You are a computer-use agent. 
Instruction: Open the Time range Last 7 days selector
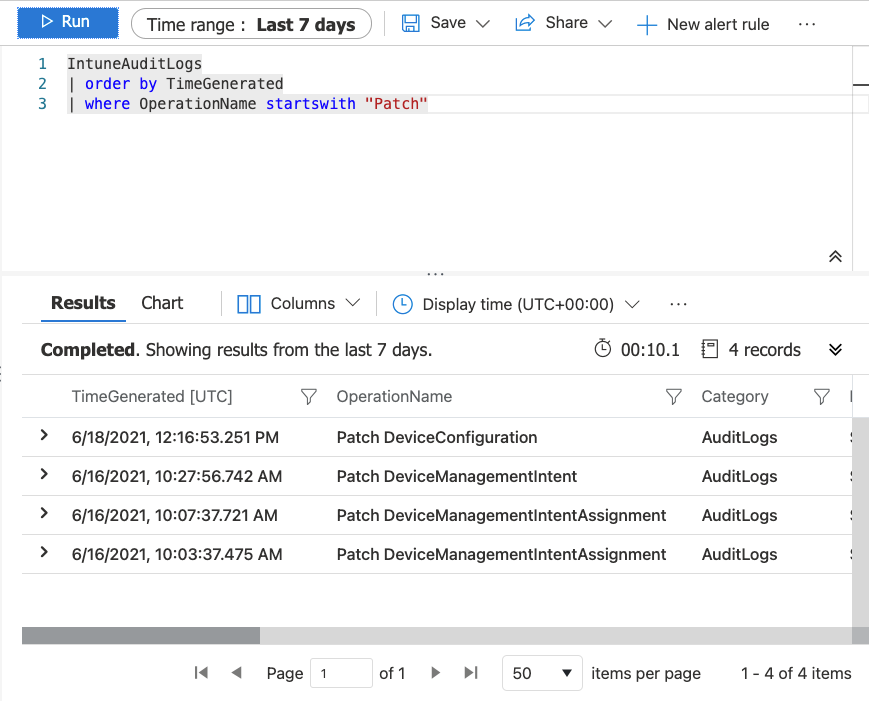251,25
